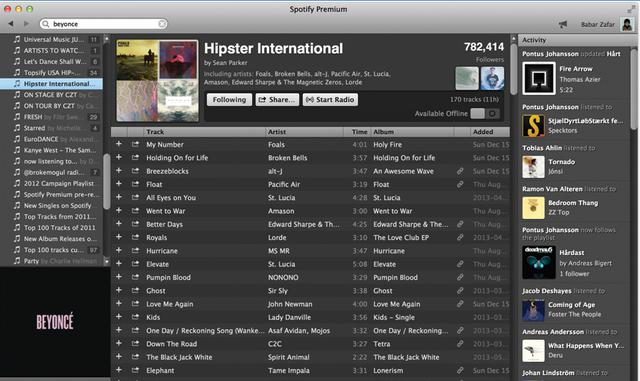The width and height of the screenshot is (640, 381).
Task: Start Radio for this playlist
Action: pos(330,100)
